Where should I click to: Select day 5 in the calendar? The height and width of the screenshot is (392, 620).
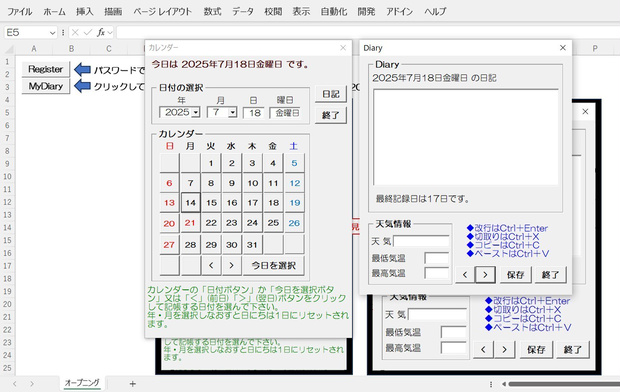(x=294, y=163)
